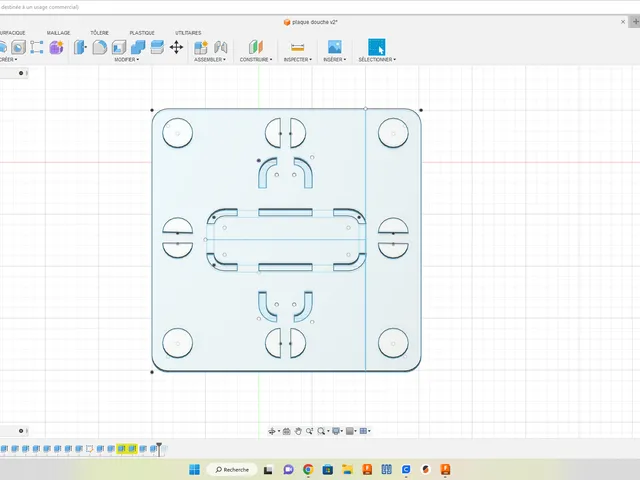640x480 pixels.
Task: Click the Zoom window magnifier with plus
Action: (x=310, y=431)
